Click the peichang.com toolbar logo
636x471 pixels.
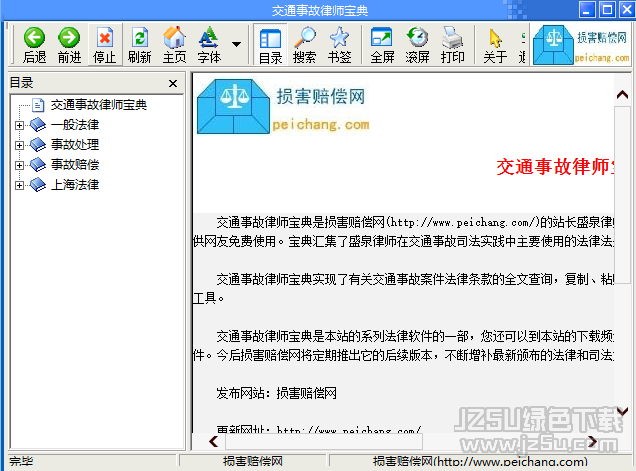click(581, 44)
